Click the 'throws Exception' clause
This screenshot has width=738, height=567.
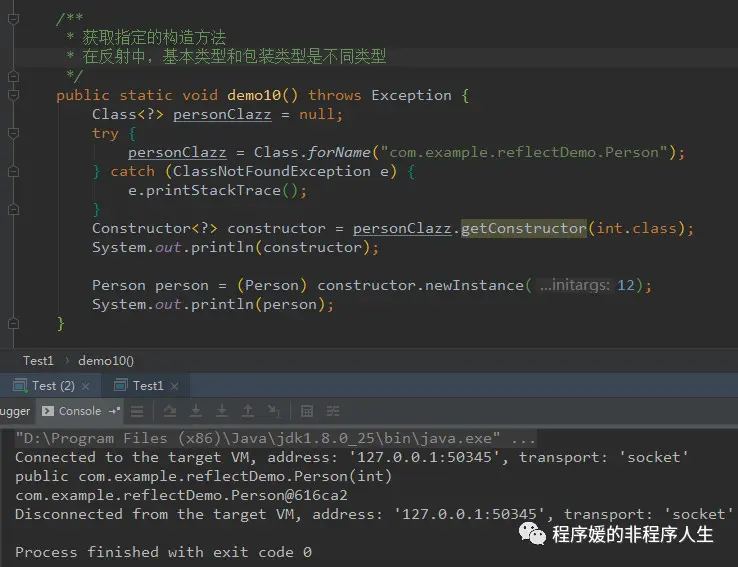(x=380, y=95)
